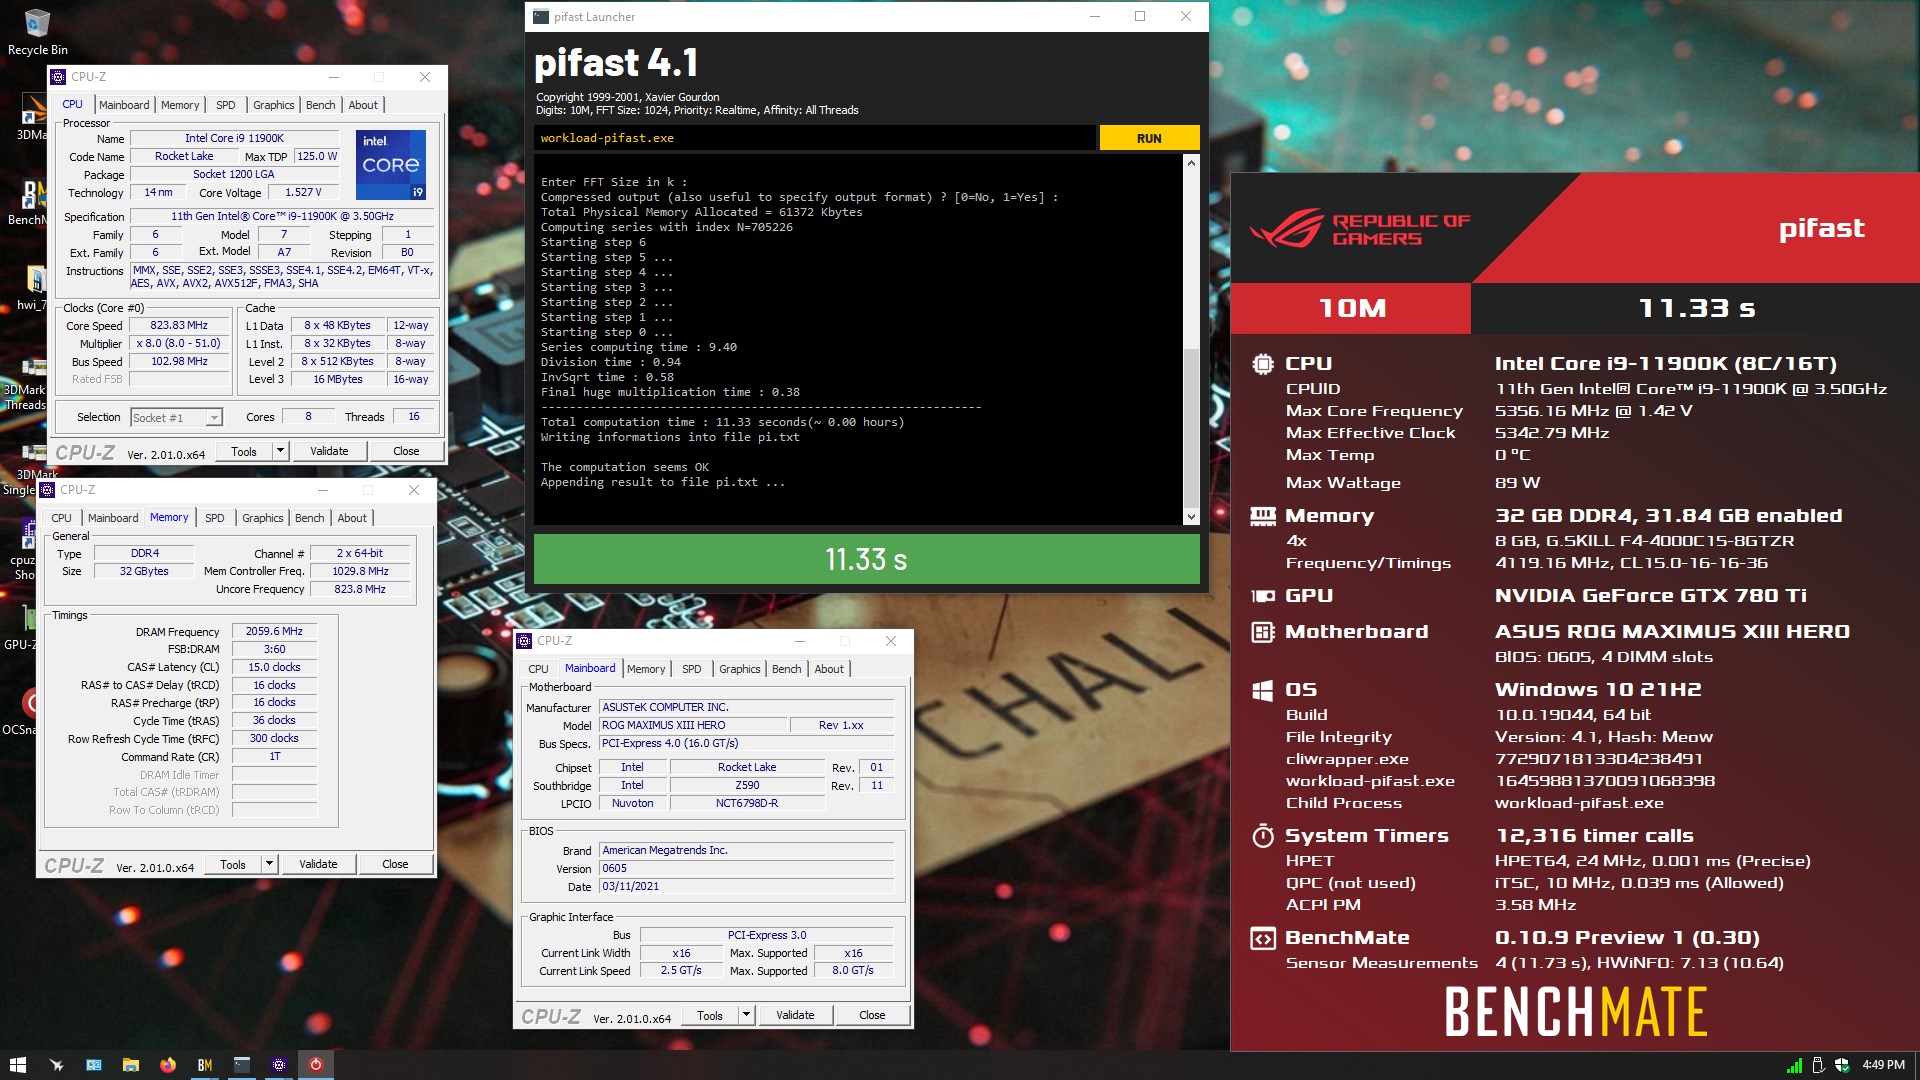
Task: Click the airplane icon on the taskbar
Action: [x=56, y=1065]
